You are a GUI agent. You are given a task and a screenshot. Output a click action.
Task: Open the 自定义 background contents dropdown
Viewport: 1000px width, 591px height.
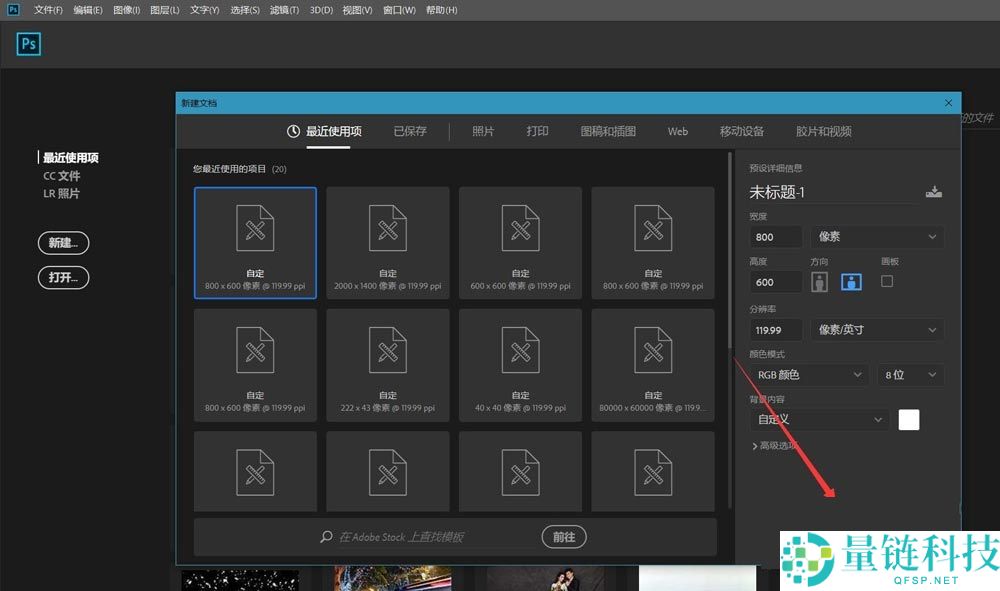(819, 419)
